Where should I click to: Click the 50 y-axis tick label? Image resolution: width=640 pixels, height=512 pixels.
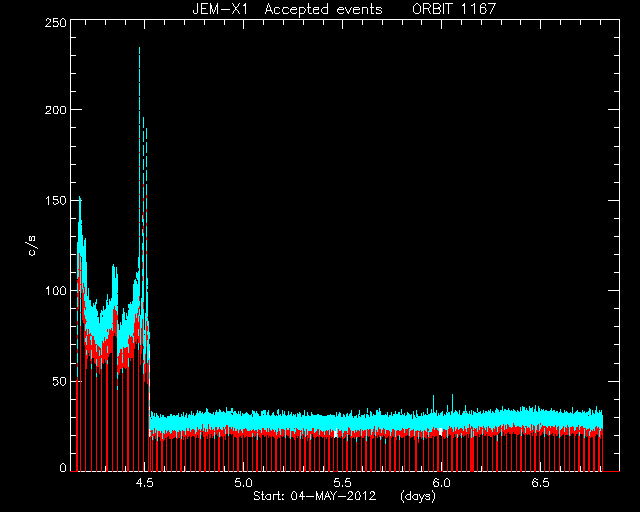(x=59, y=381)
